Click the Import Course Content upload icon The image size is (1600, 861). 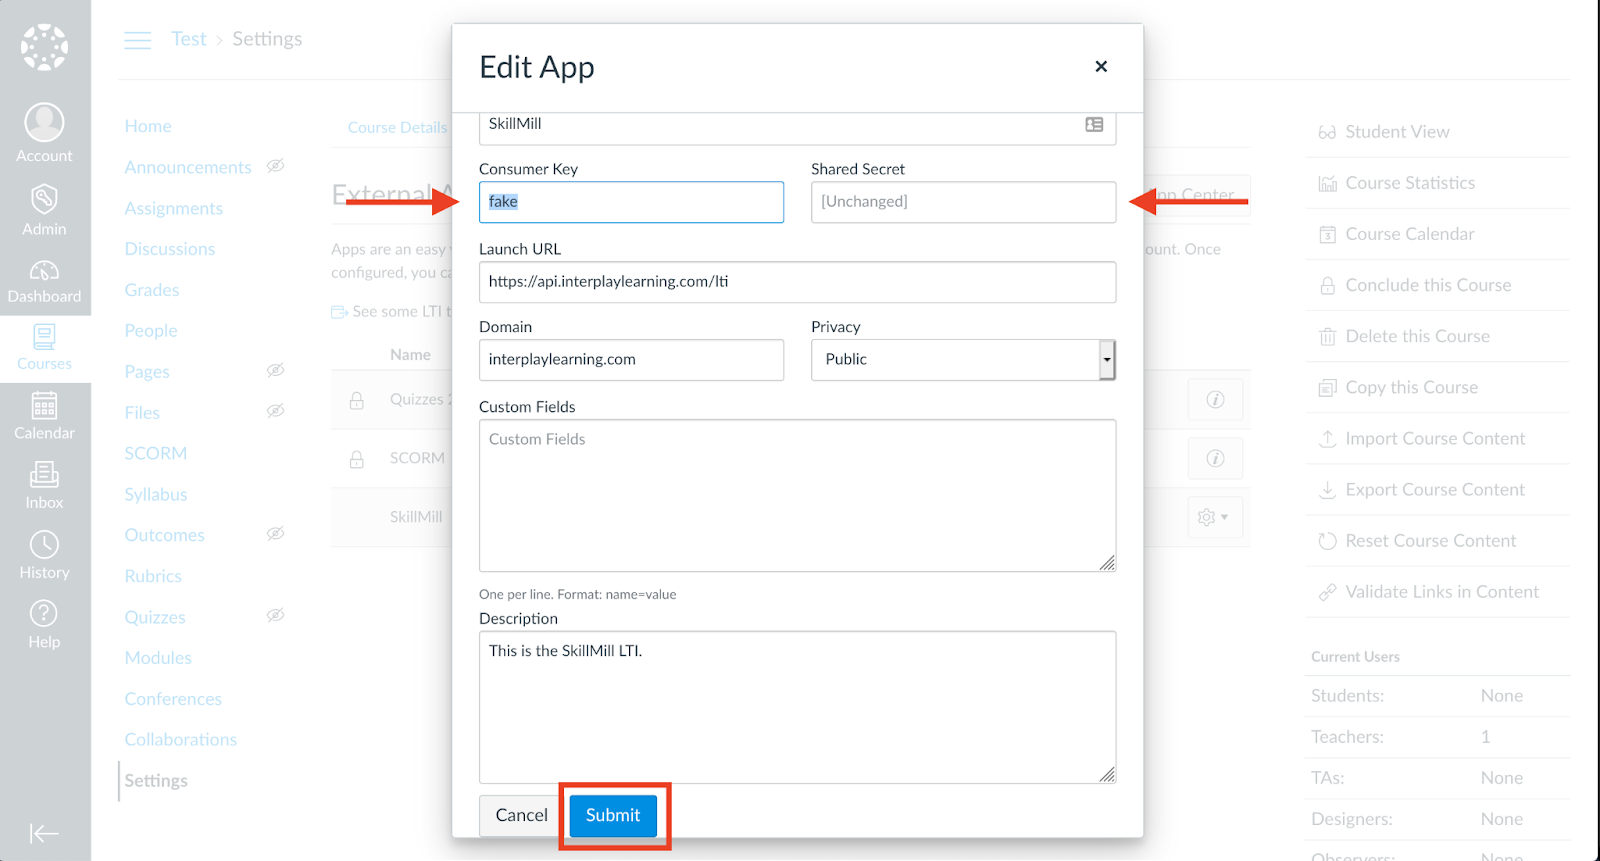pos(1327,439)
